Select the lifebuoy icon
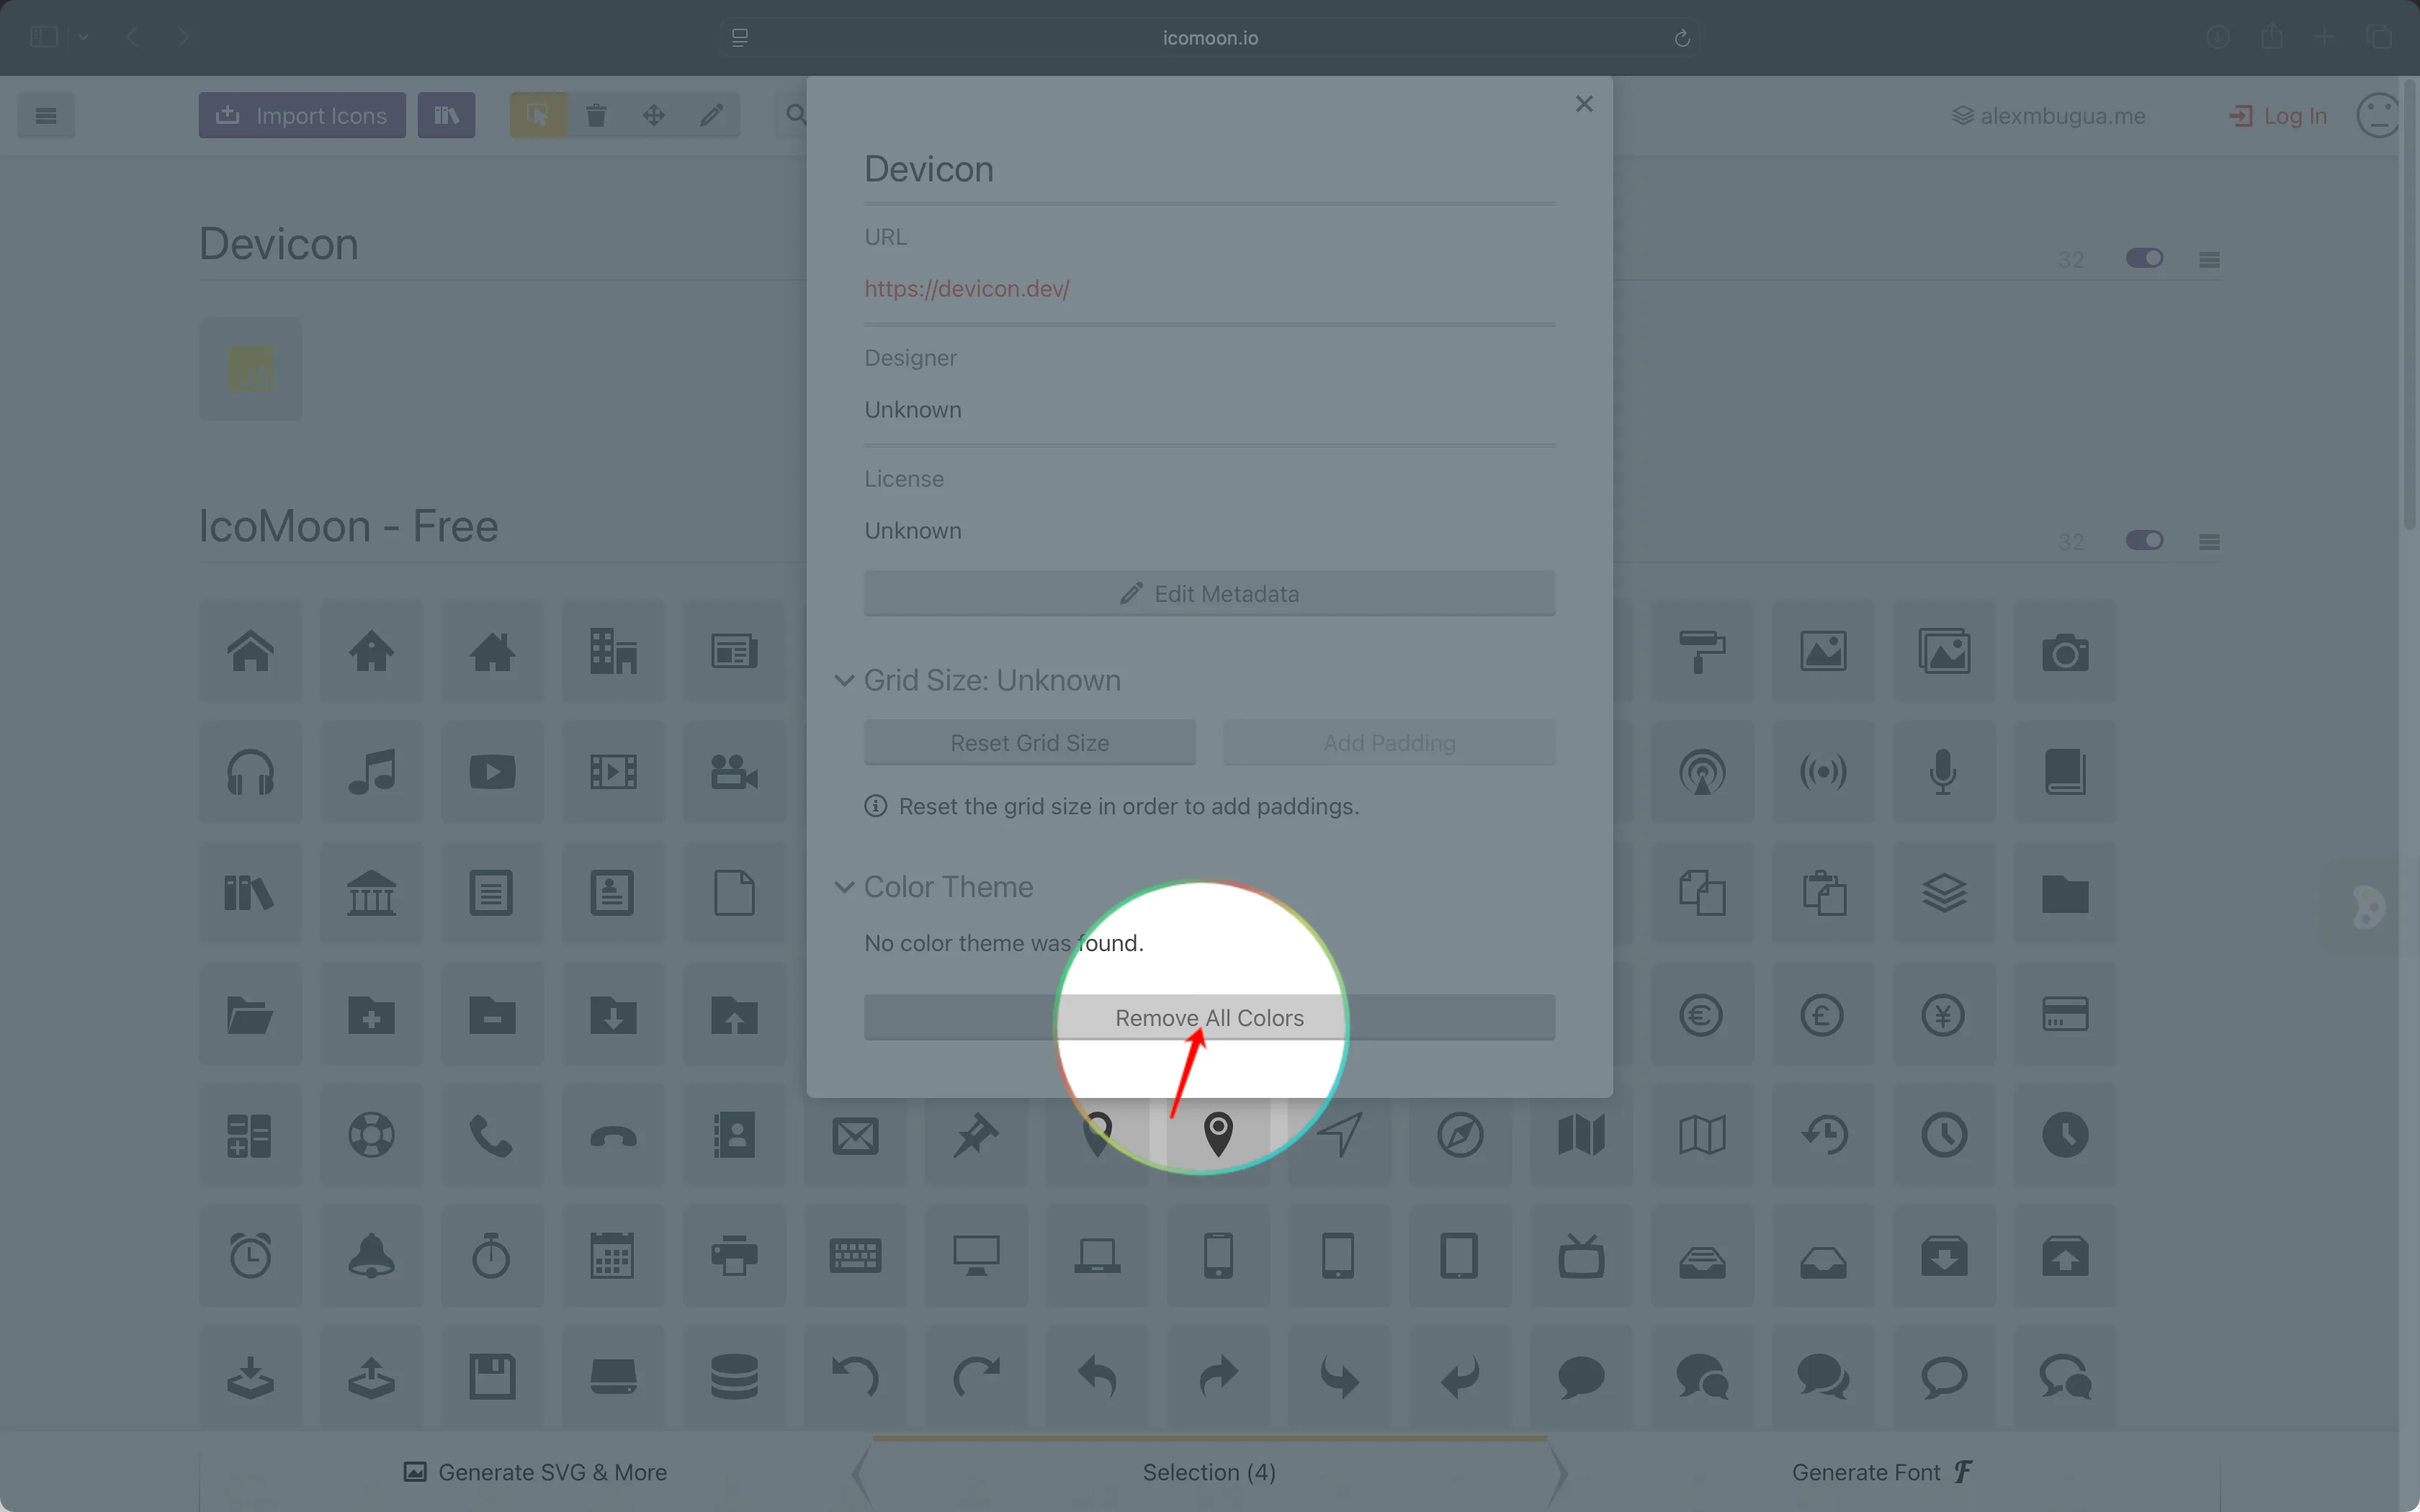Screen dimensions: 2420x1512 click(x=372, y=1136)
